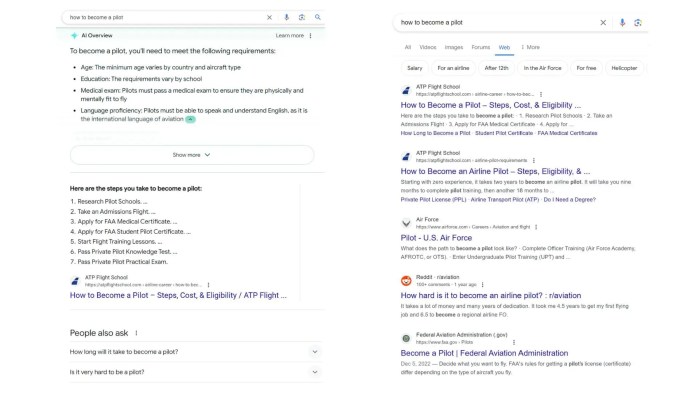Click favicon of first ATP Flight School result on right
The image size is (700, 393).
click(406, 90)
